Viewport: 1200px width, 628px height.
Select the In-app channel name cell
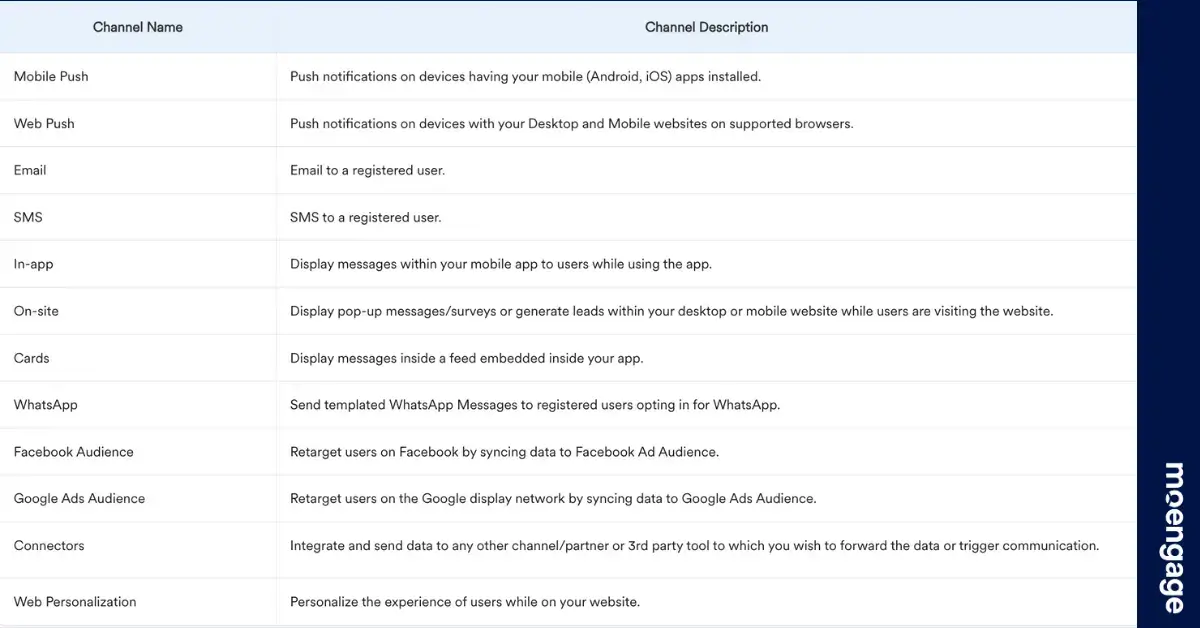[138, 264]
